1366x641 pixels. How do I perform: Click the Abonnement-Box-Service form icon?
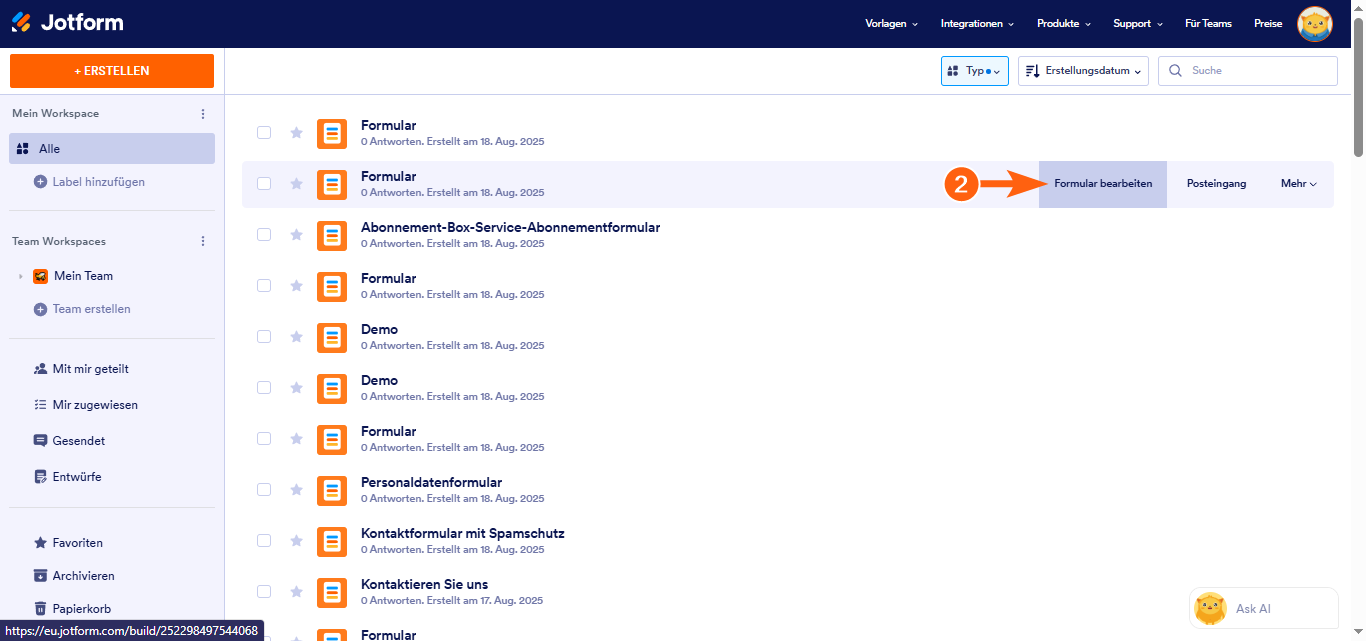point(332,235)
